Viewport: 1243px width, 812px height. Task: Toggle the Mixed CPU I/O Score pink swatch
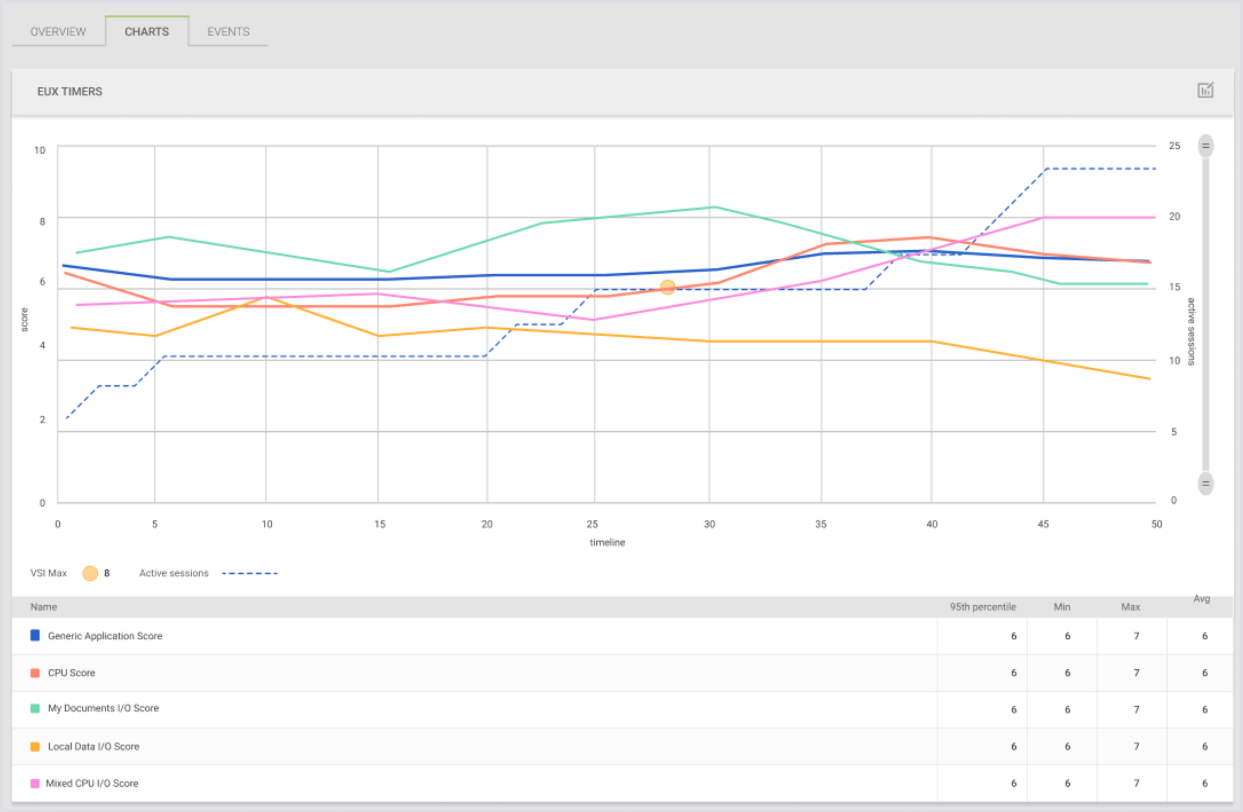(x=36, y=783)
